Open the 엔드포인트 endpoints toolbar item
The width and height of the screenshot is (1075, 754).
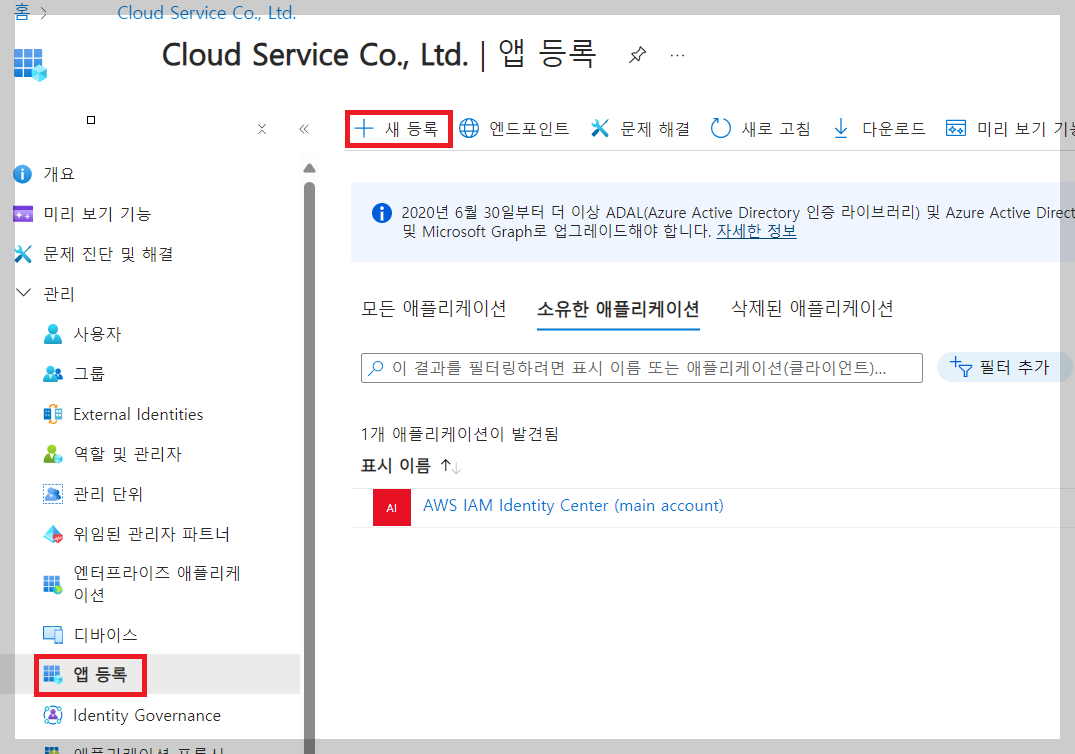pos(514,128)
